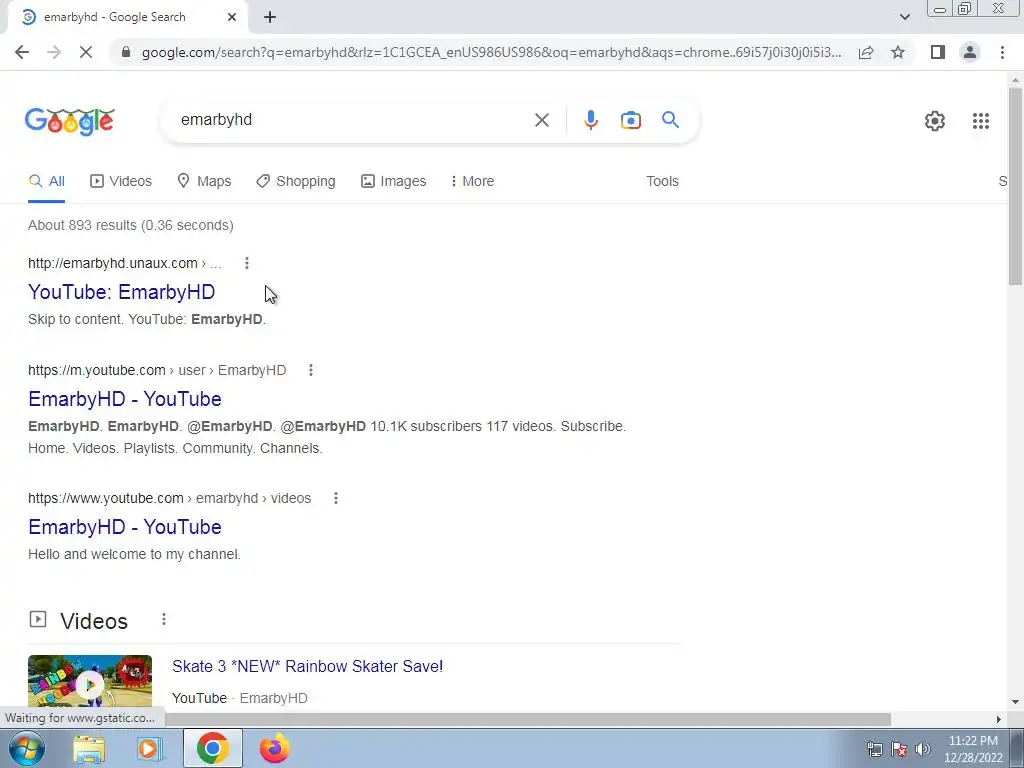Open options for emarbyhd.unaux.com result

pyautogui.click(x=247, y=263)
